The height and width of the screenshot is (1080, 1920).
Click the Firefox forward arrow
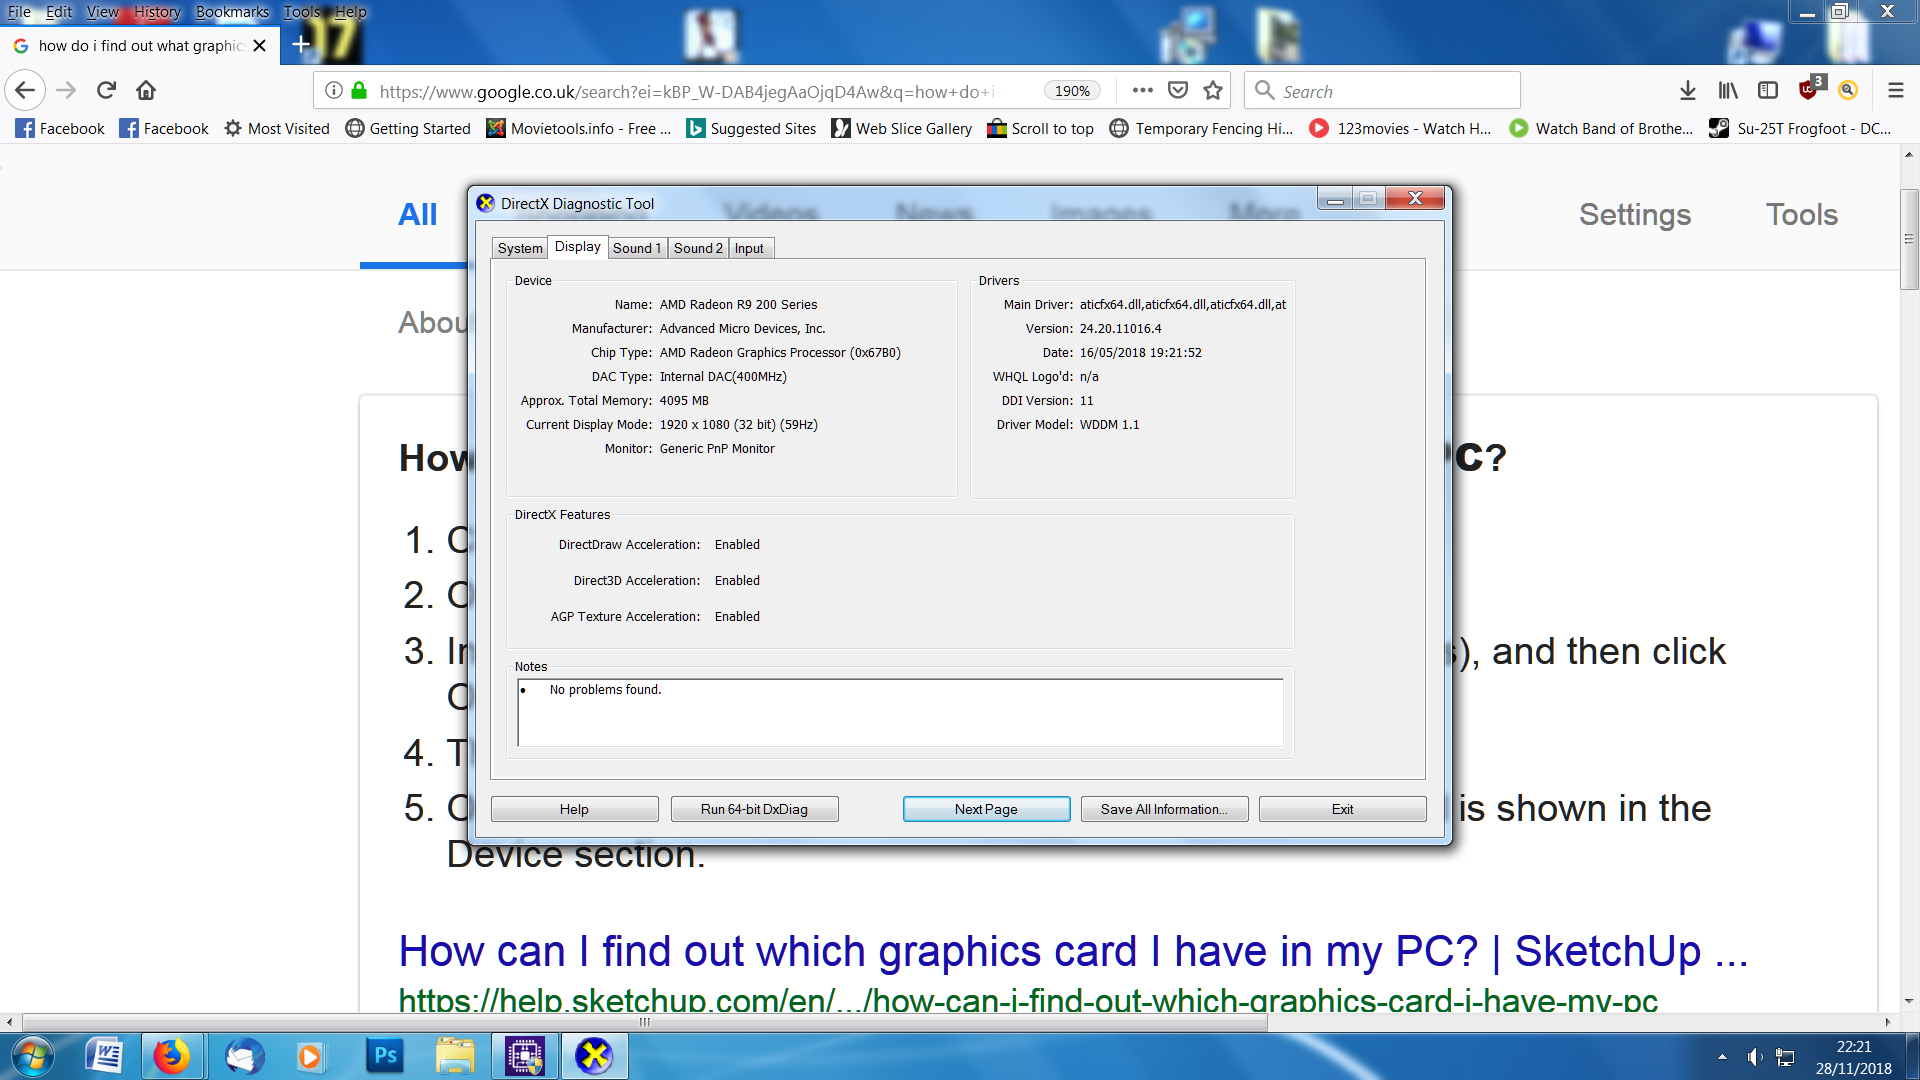pyautogui.click(x=66, y=91)
